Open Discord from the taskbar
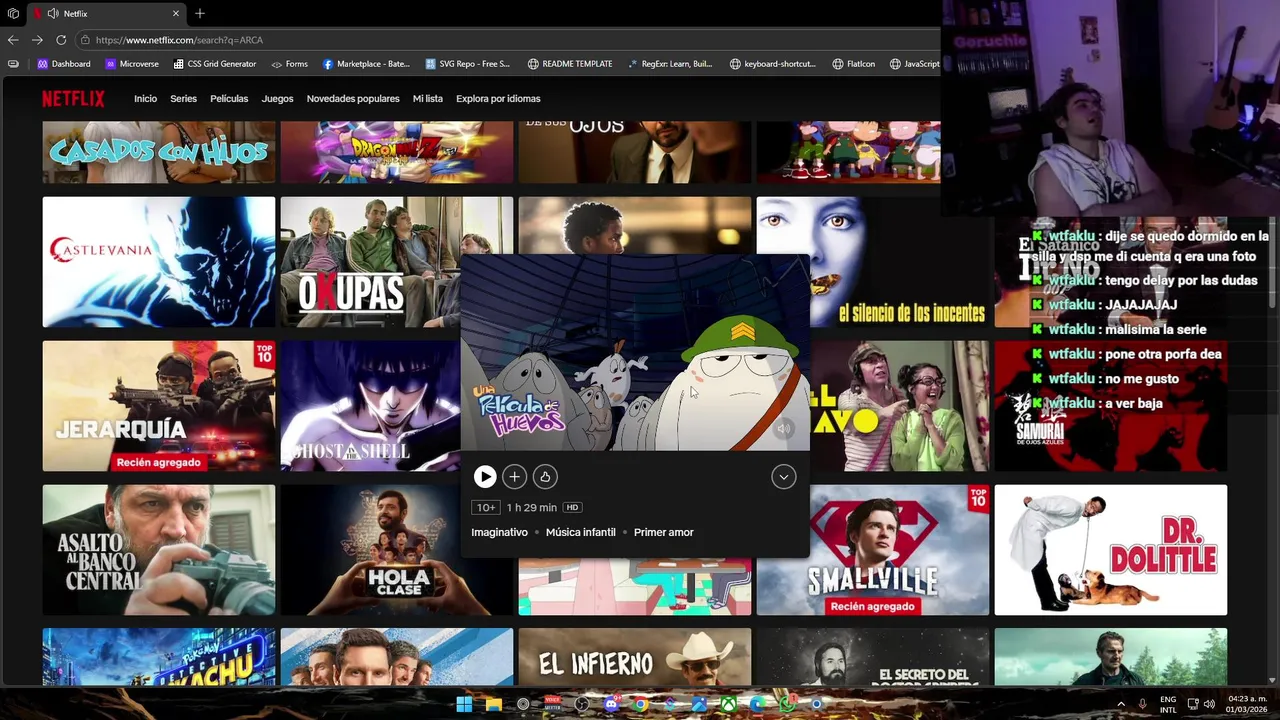1280x720 pixels. pos(611,704)
